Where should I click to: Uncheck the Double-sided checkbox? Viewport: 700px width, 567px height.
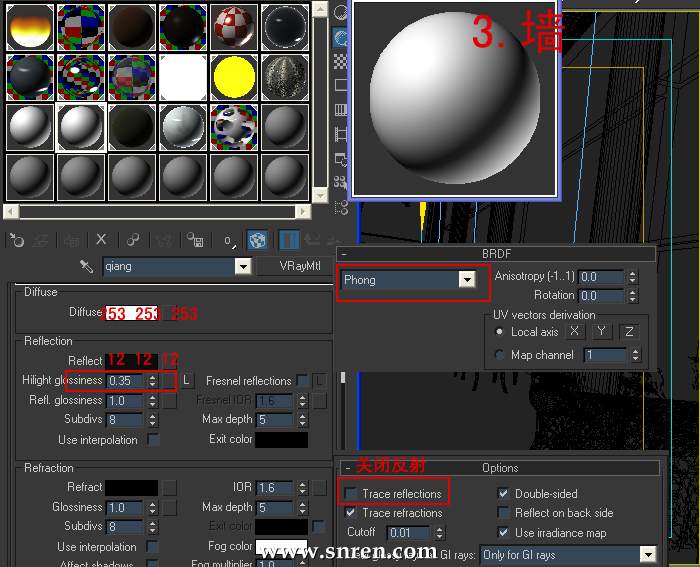pos(503,494)
